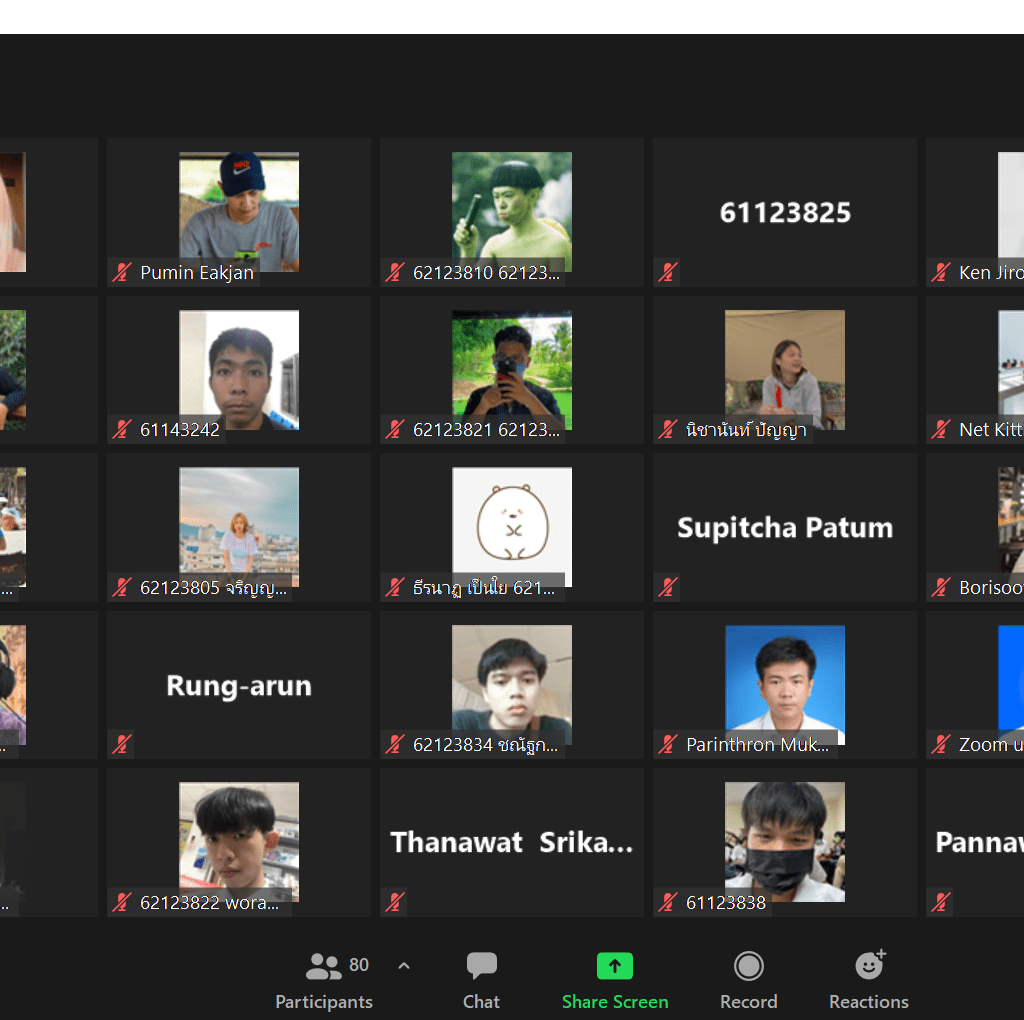Click the Pumin Eakjan name label

(197, 272)
